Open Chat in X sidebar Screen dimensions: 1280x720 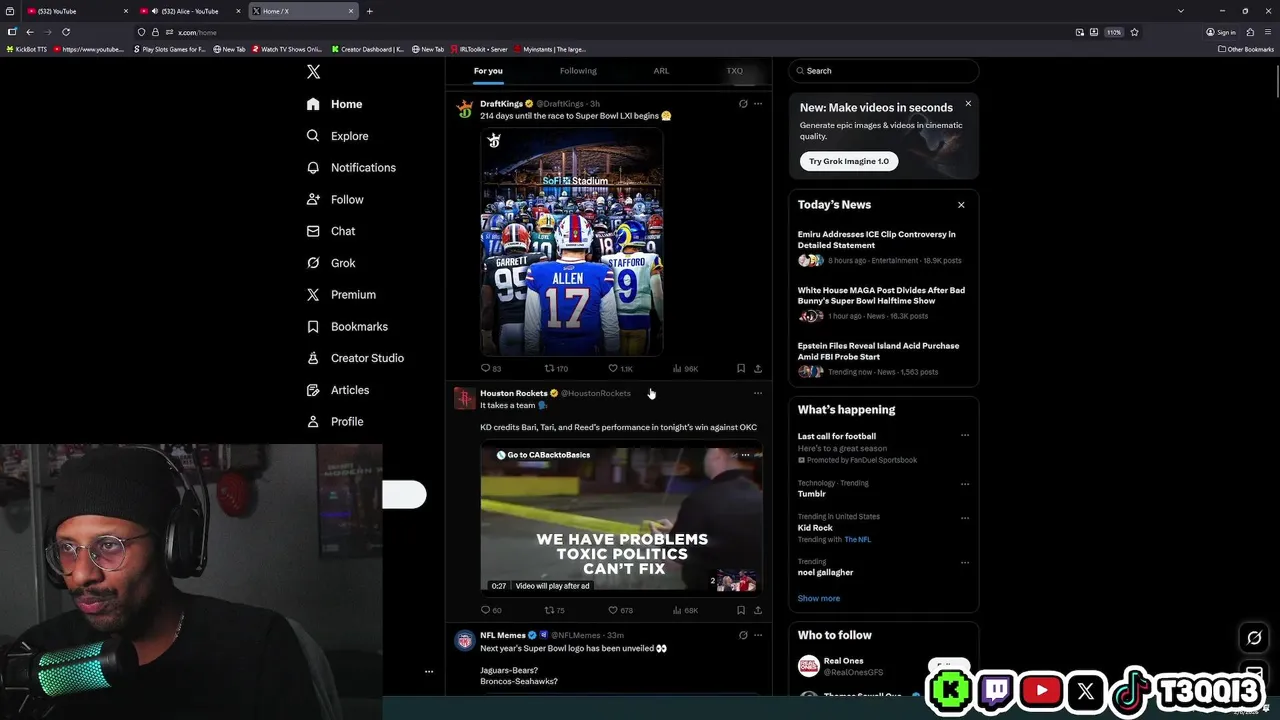331,231
